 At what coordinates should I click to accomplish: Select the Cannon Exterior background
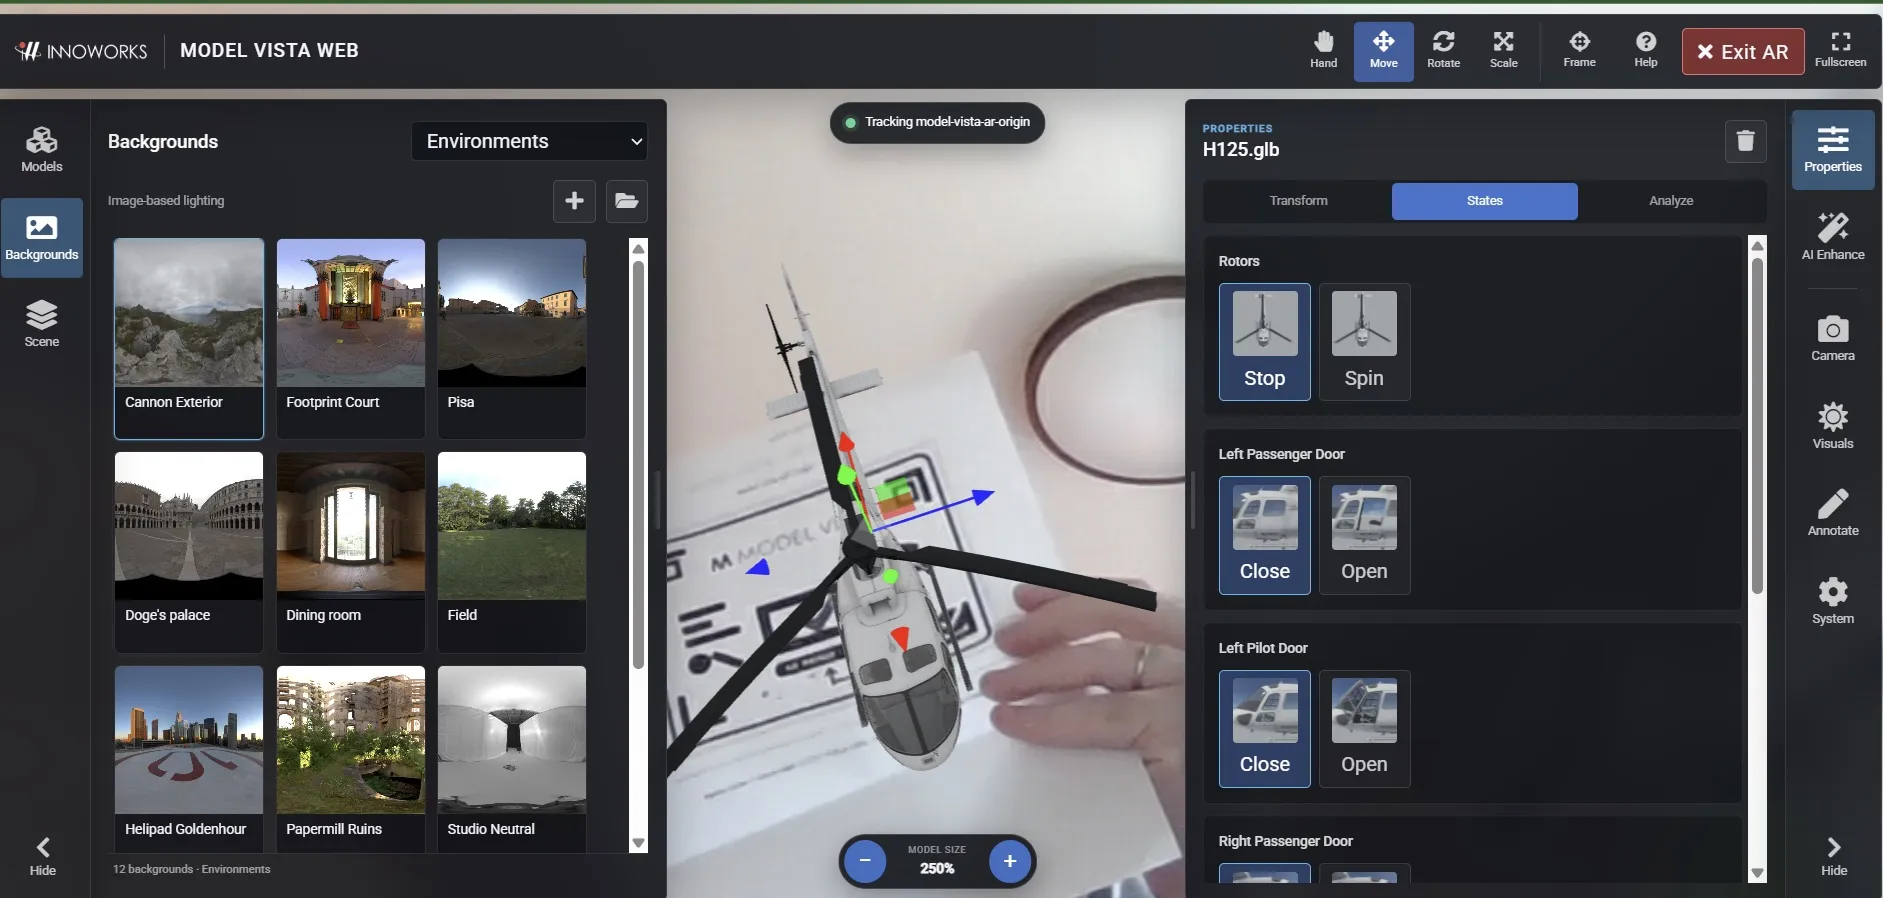(x=189, y=338)
